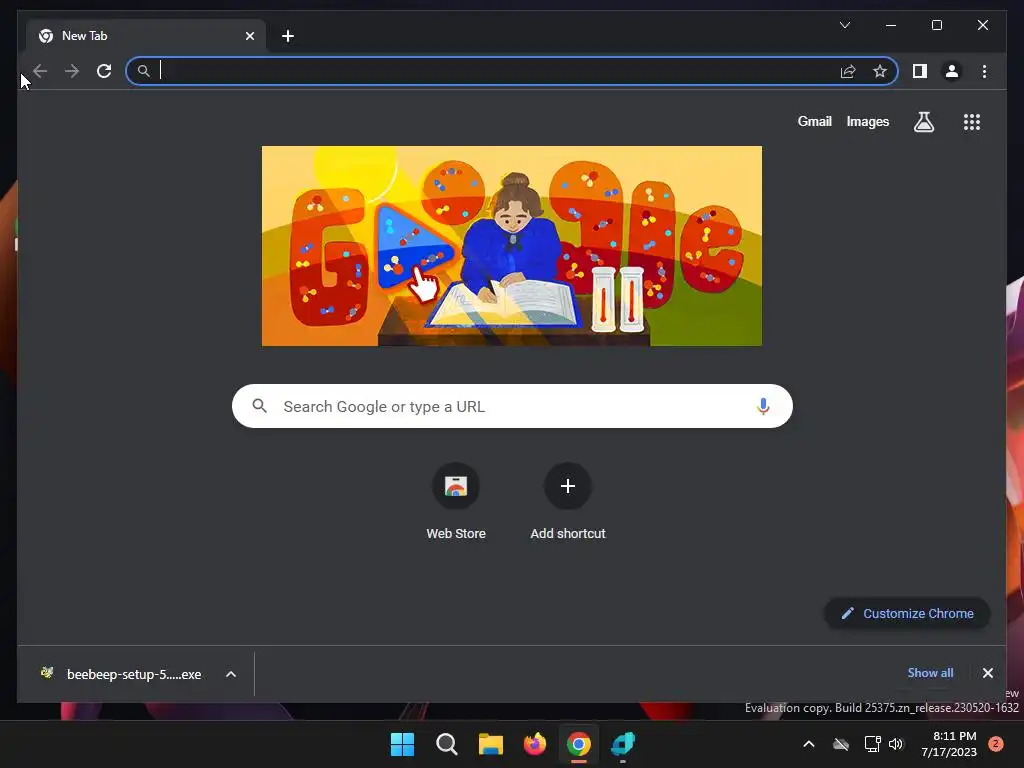
Task: Open Google Images link
Action: point(867,121)
